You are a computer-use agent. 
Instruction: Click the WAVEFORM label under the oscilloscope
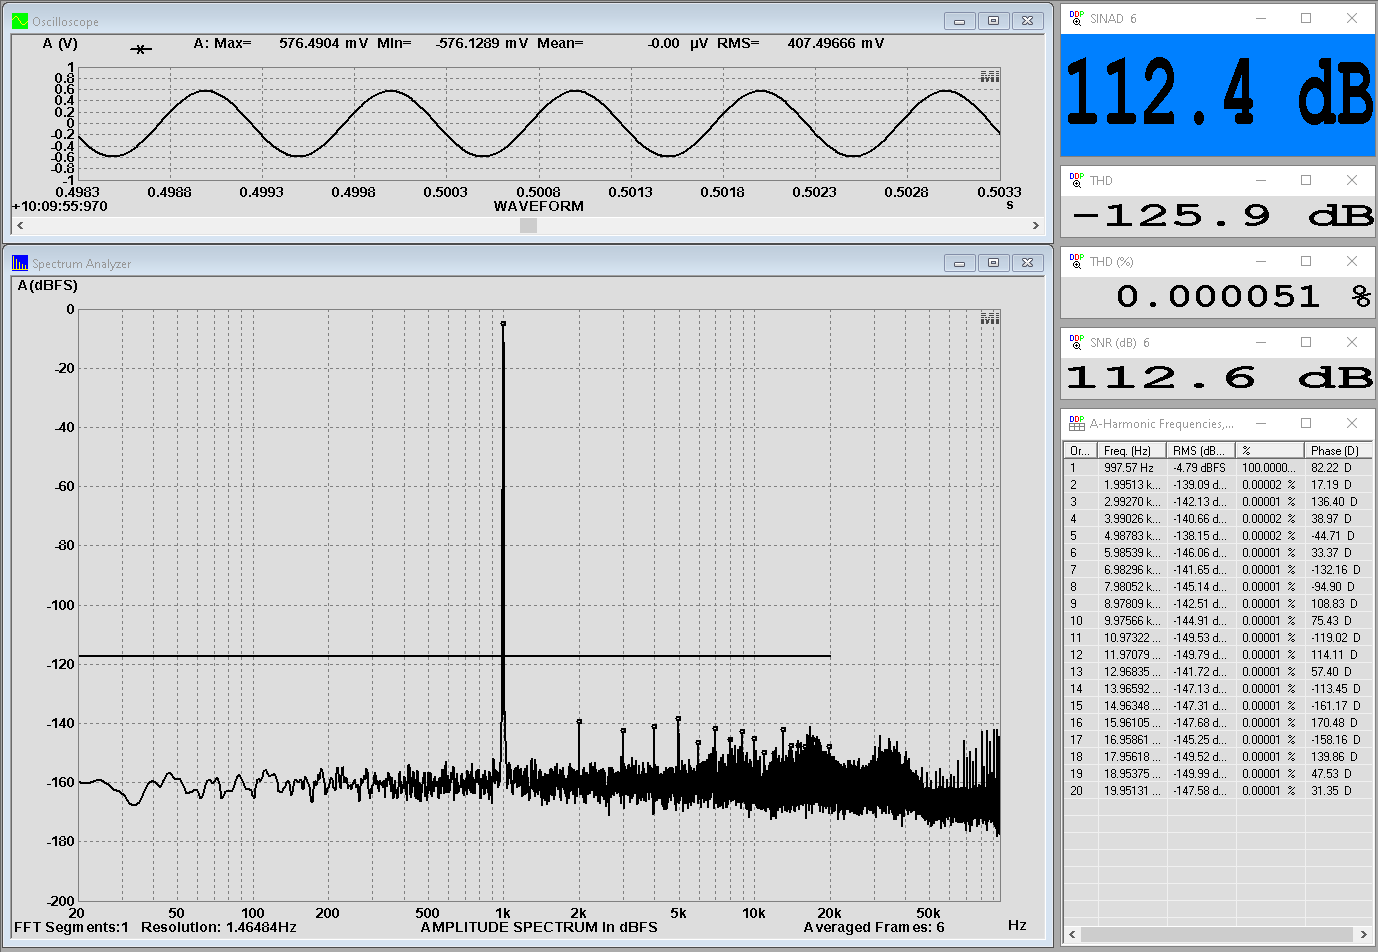538,206
